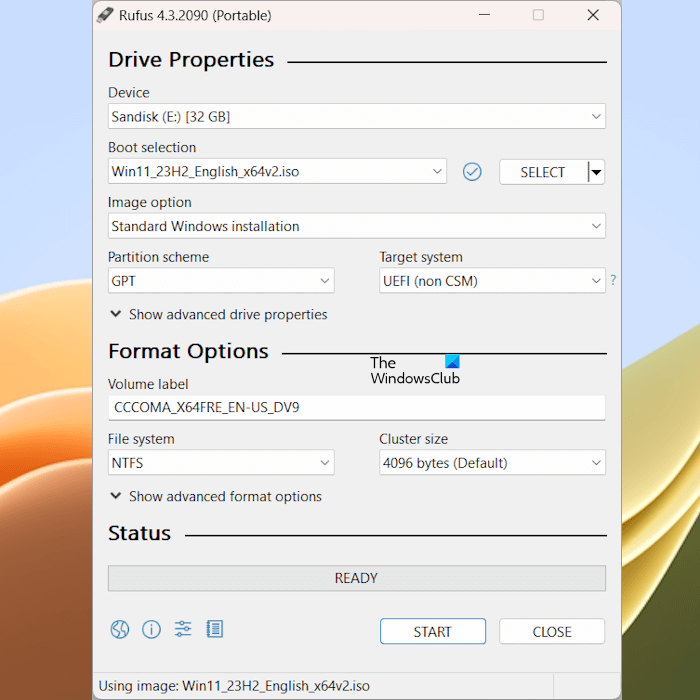700x700 pixels.
Task: Click the Status heading
Action: click(x=139, y=533)
